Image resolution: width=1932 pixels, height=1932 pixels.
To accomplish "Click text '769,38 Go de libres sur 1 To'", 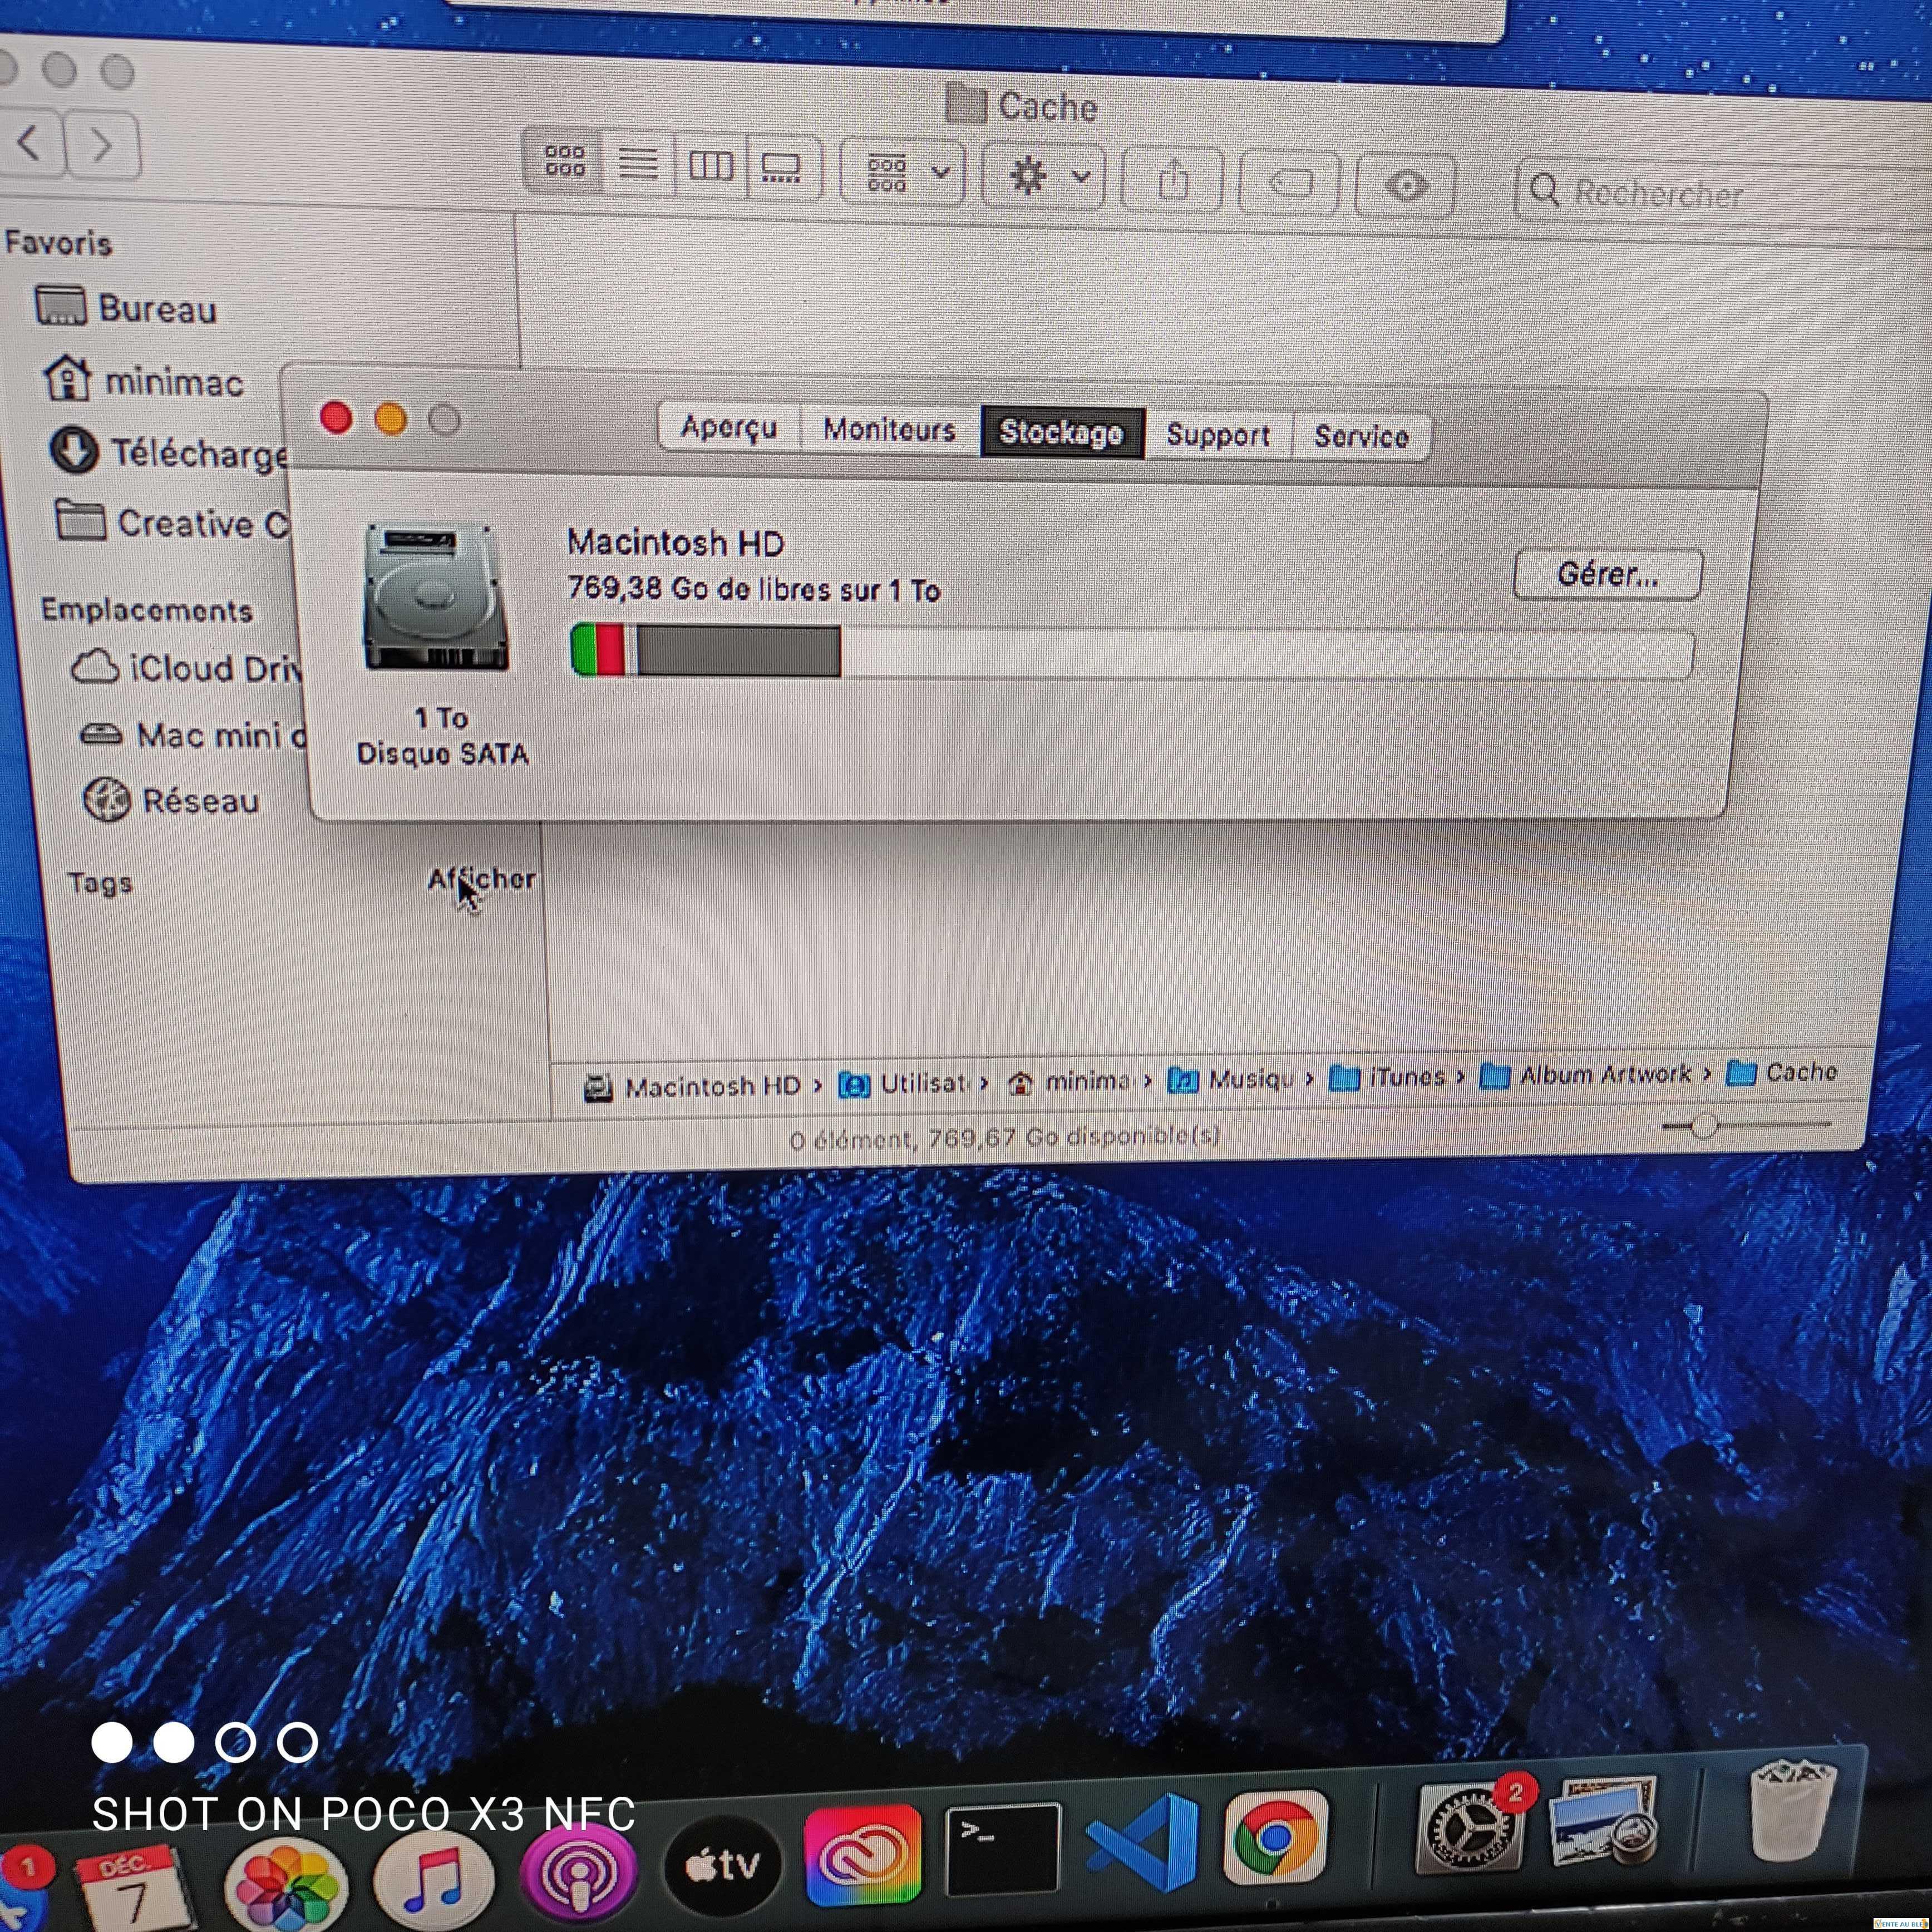I will [754, 589].
